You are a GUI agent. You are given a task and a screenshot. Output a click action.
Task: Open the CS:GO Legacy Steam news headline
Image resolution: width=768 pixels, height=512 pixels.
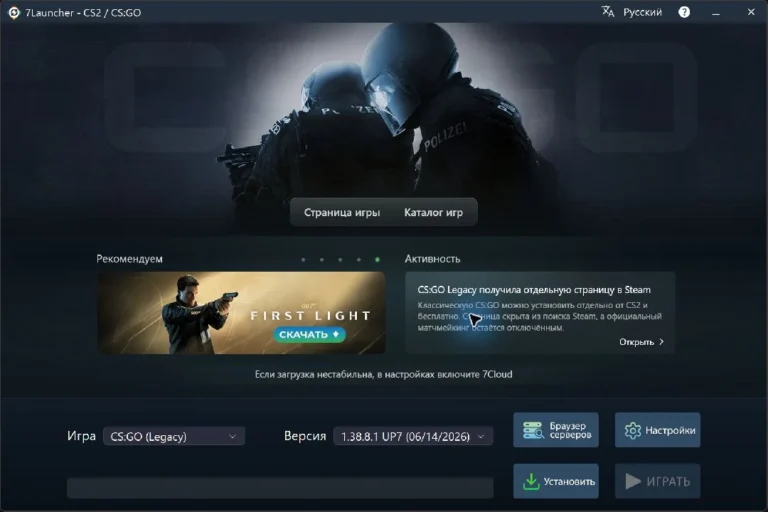534,290
